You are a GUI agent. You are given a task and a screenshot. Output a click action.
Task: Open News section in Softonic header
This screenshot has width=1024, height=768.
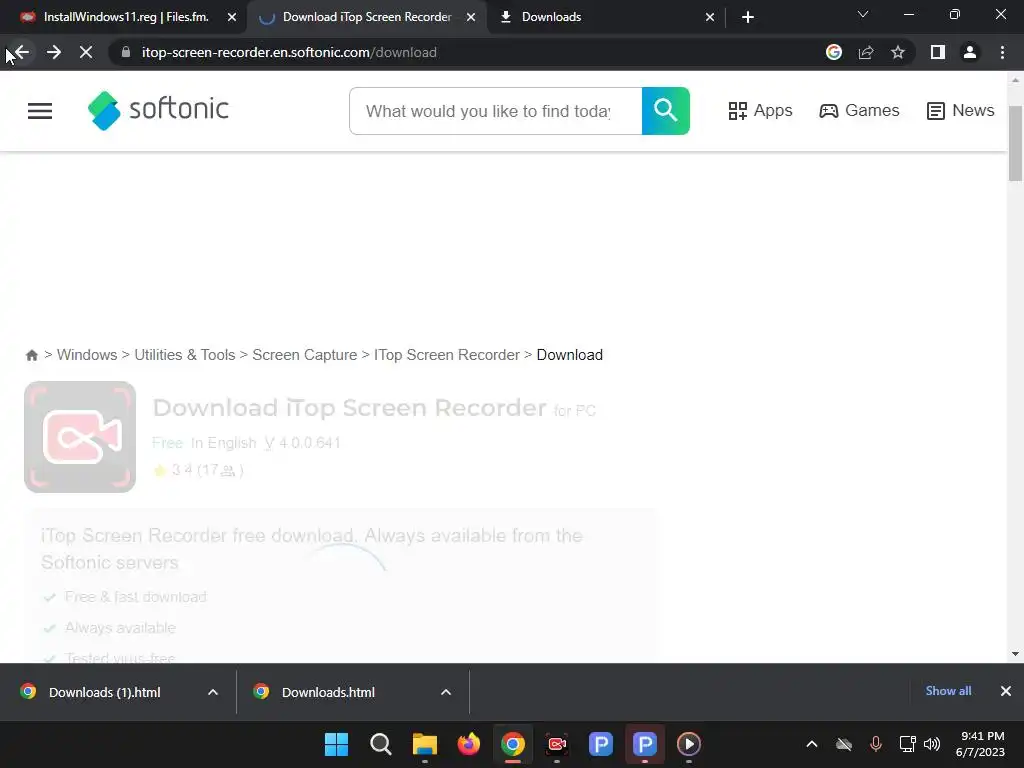961,110
